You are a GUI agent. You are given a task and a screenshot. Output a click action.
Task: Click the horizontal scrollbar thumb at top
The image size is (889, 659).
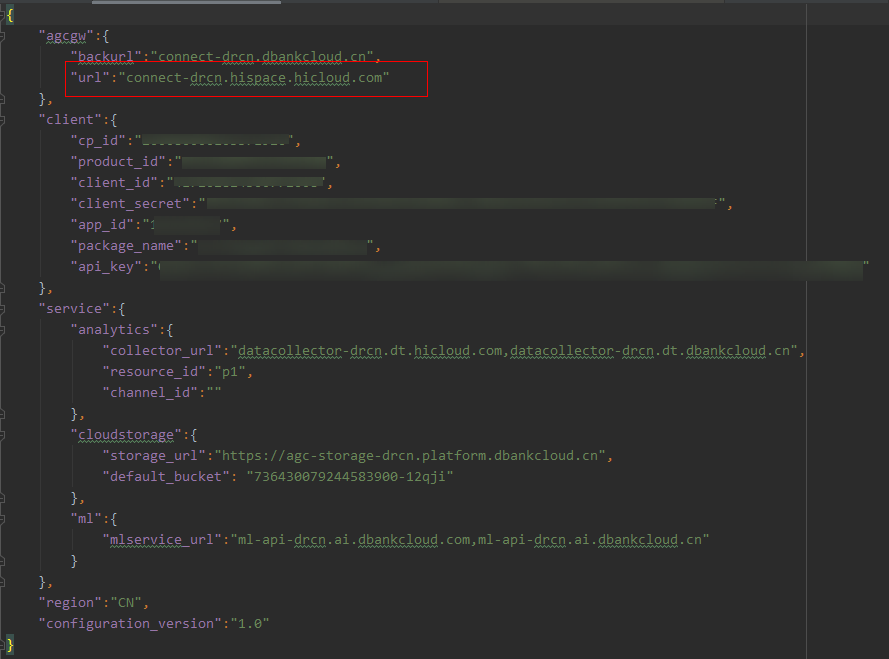click(x=186, y=2)
